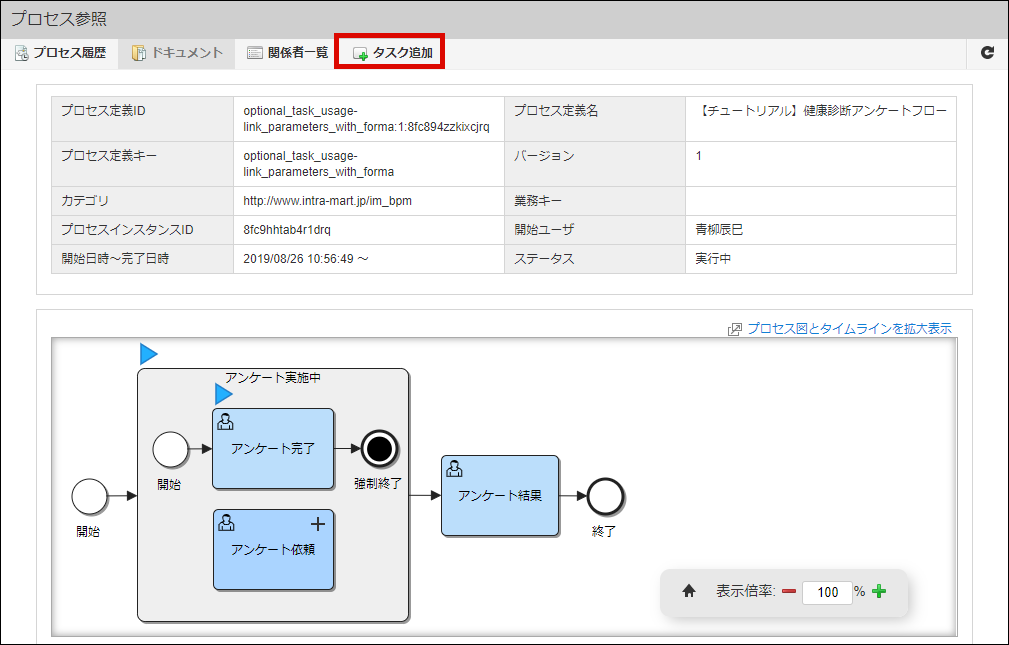Click the 開始 start event circle
1009x645 pixels.
(89, 496)
